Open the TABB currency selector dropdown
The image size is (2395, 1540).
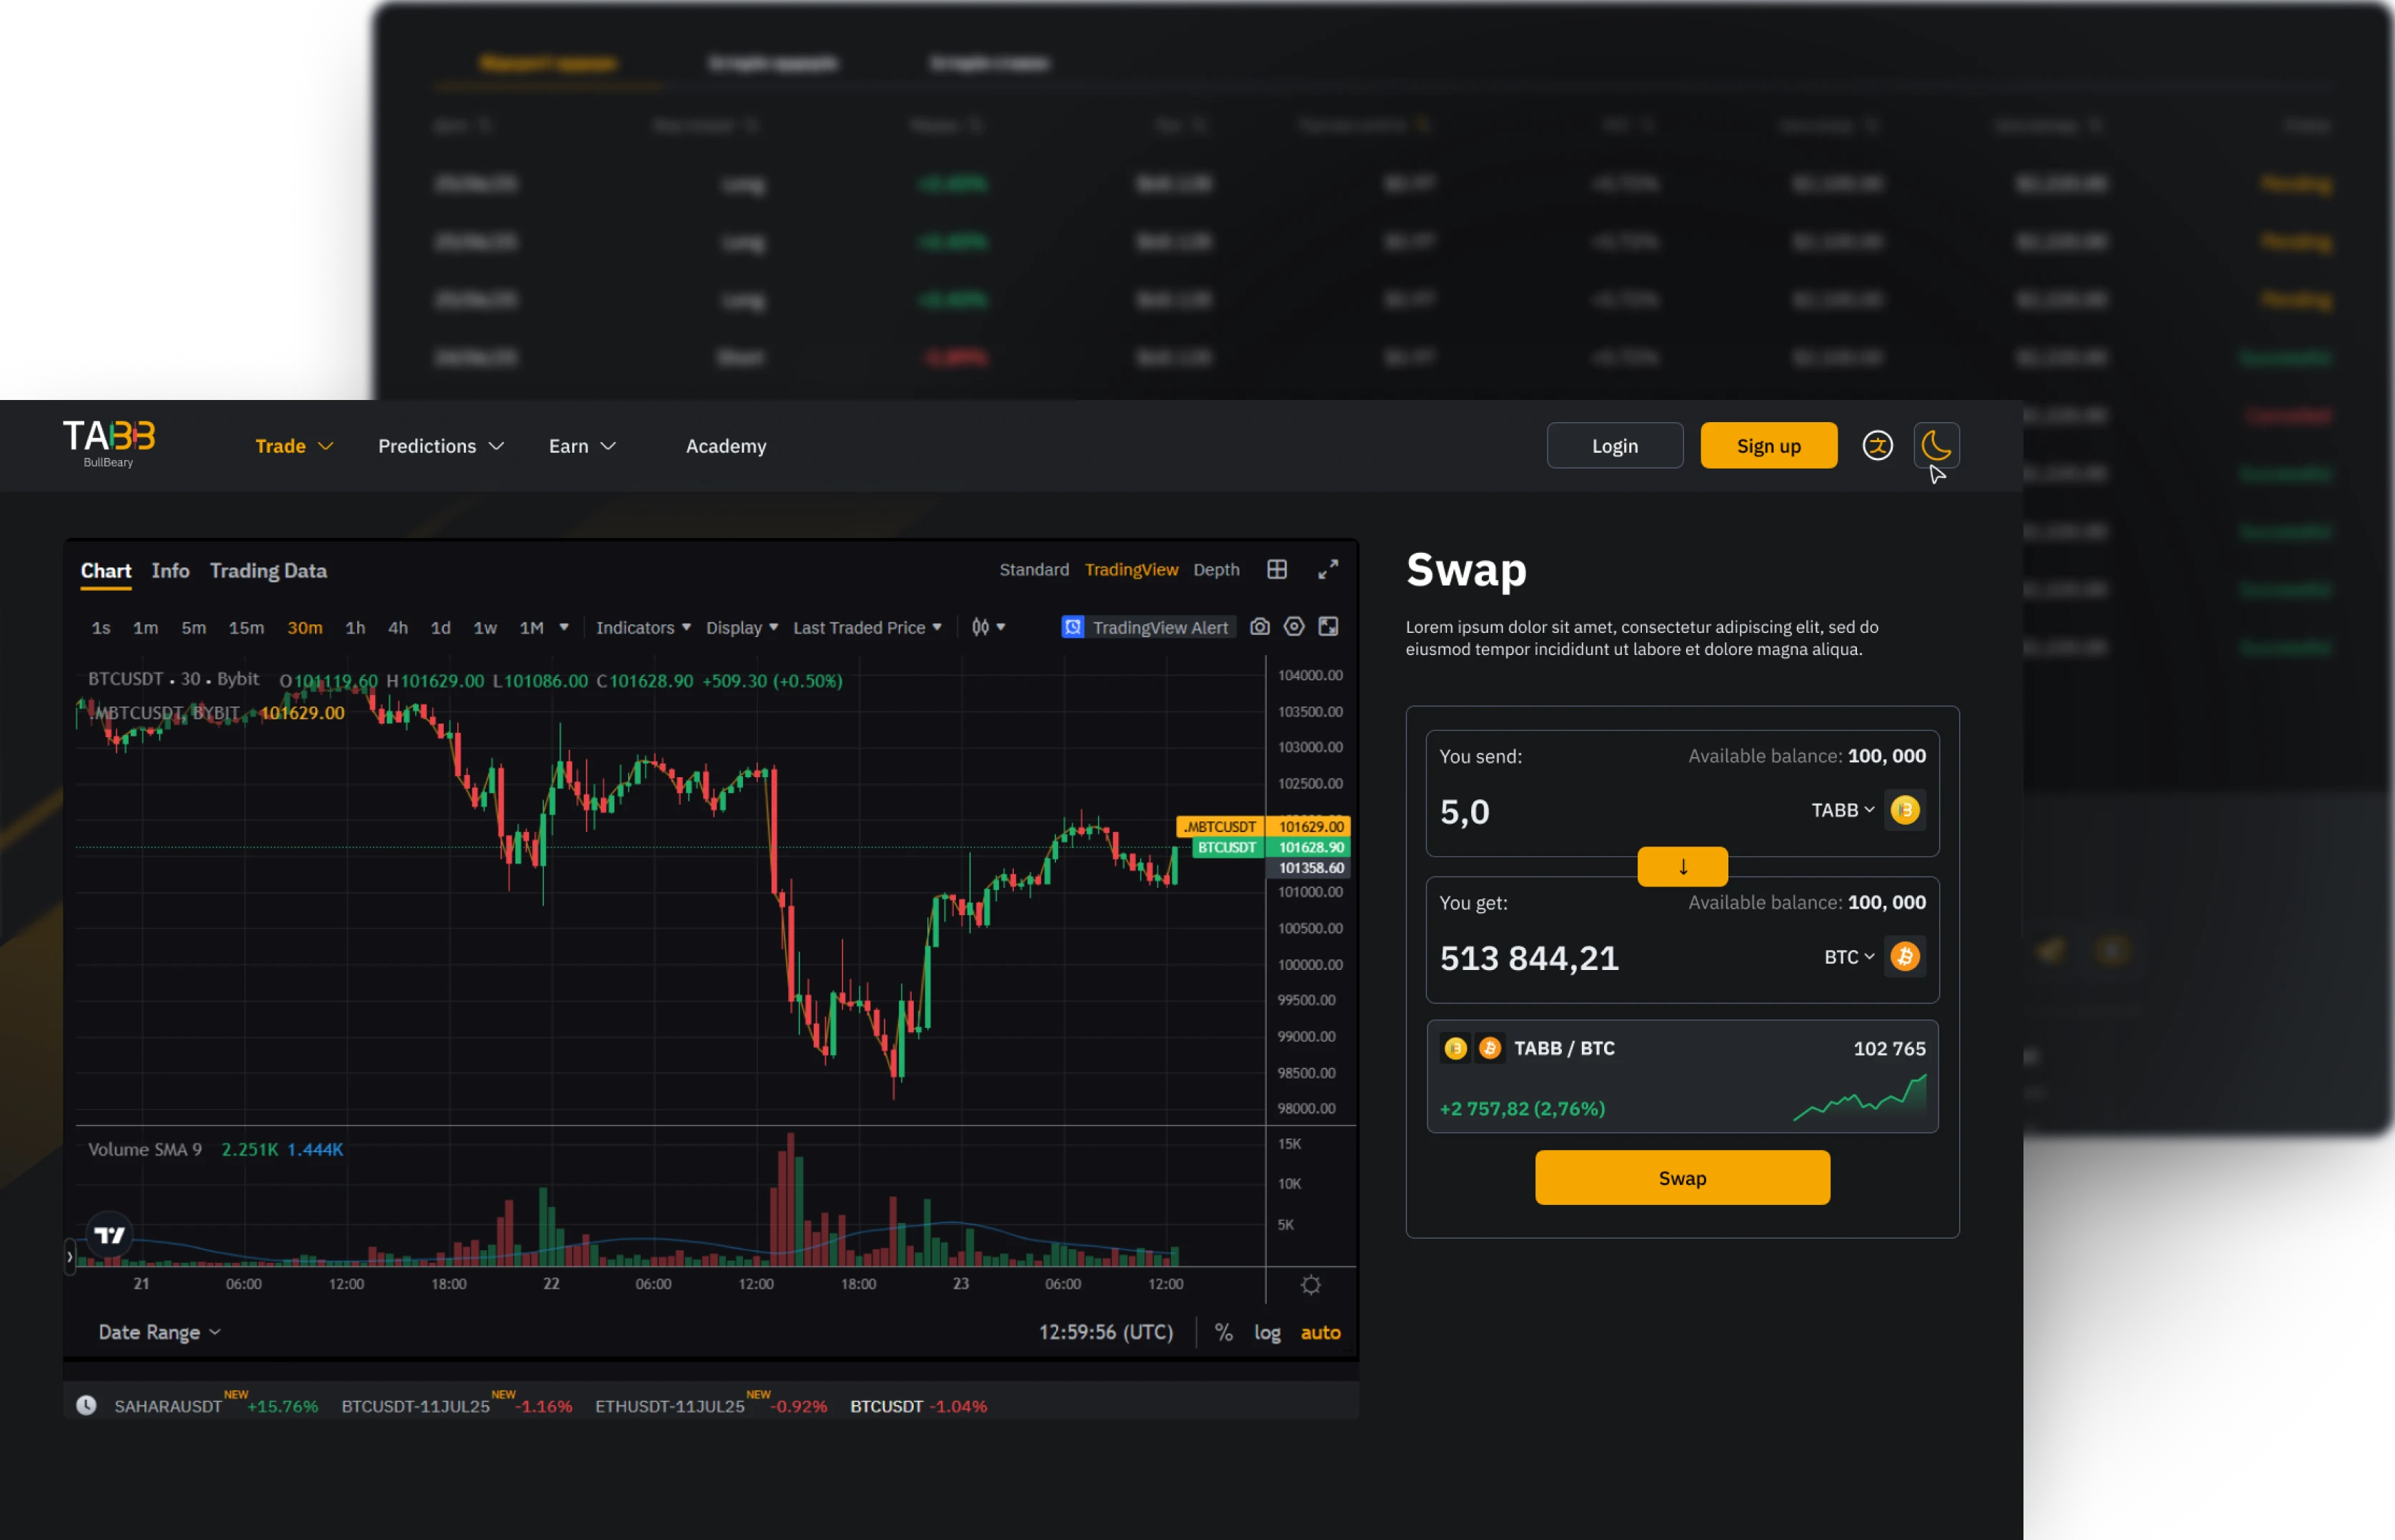[x=1843, y=810]
